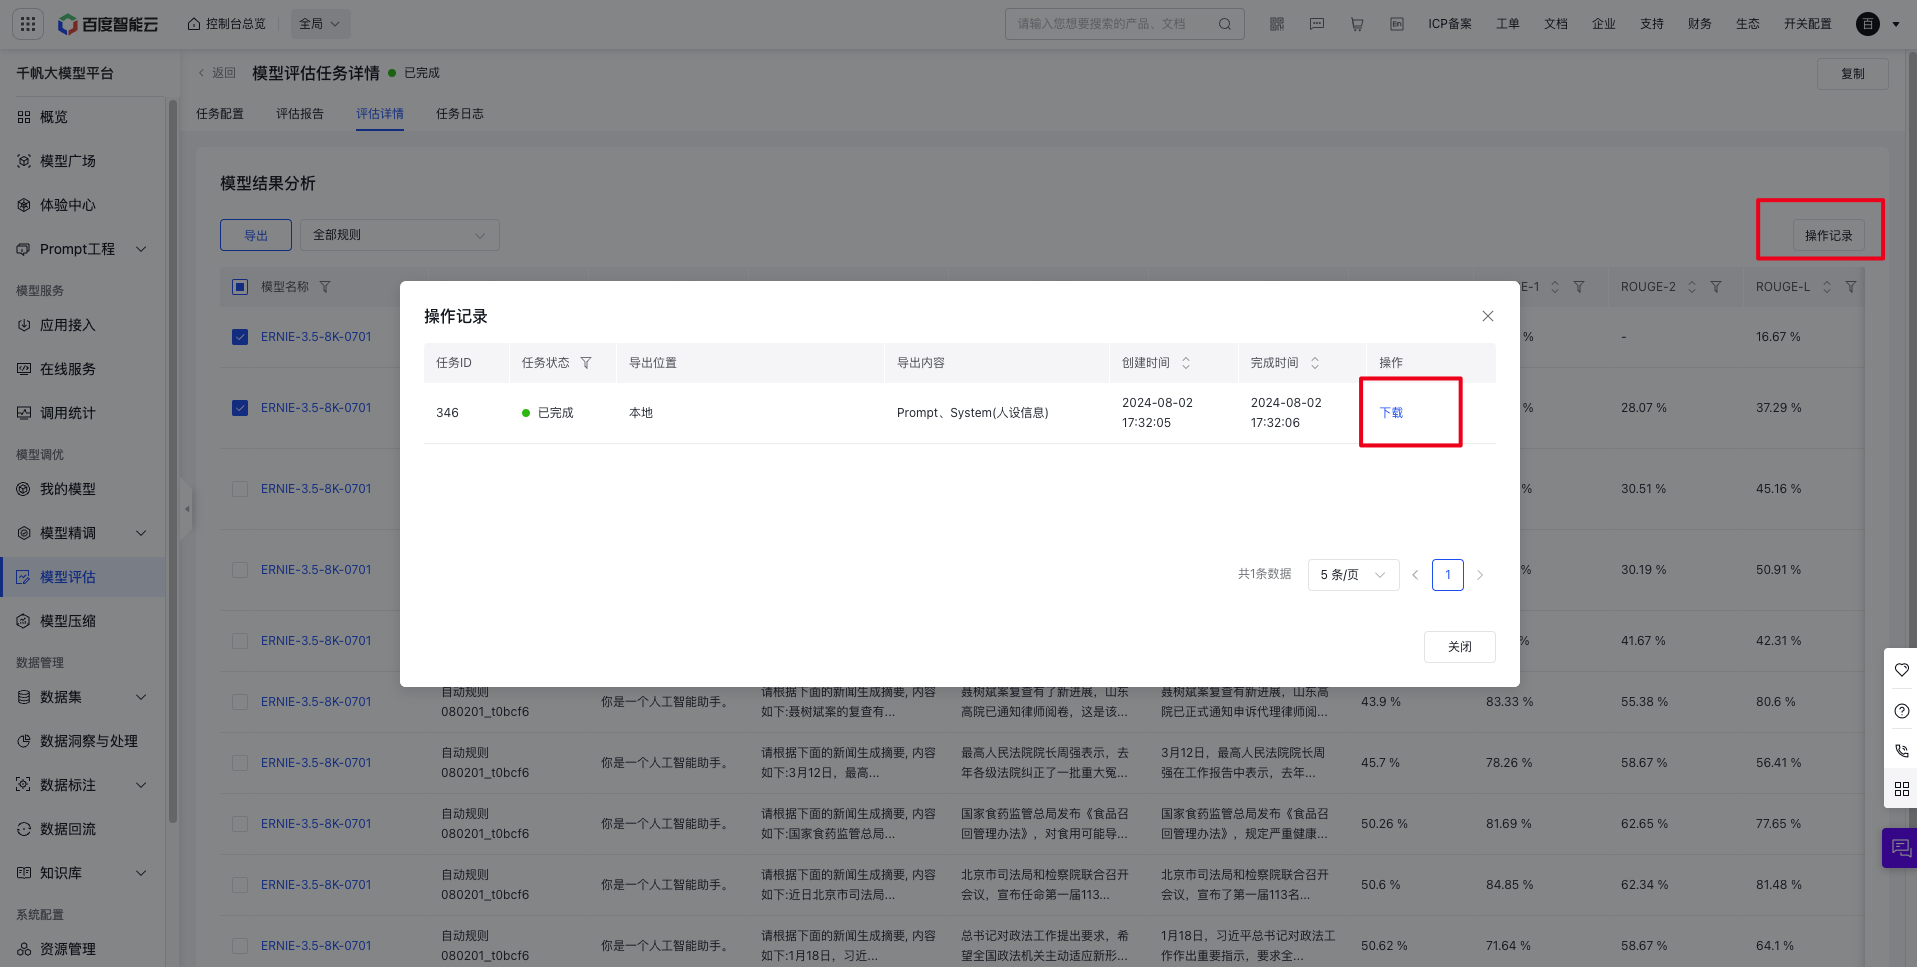The width and height of the screenshot is (1917, 967).
Task: Click the 体验中心 sidebar icon
Action: (x=24, y=205)
